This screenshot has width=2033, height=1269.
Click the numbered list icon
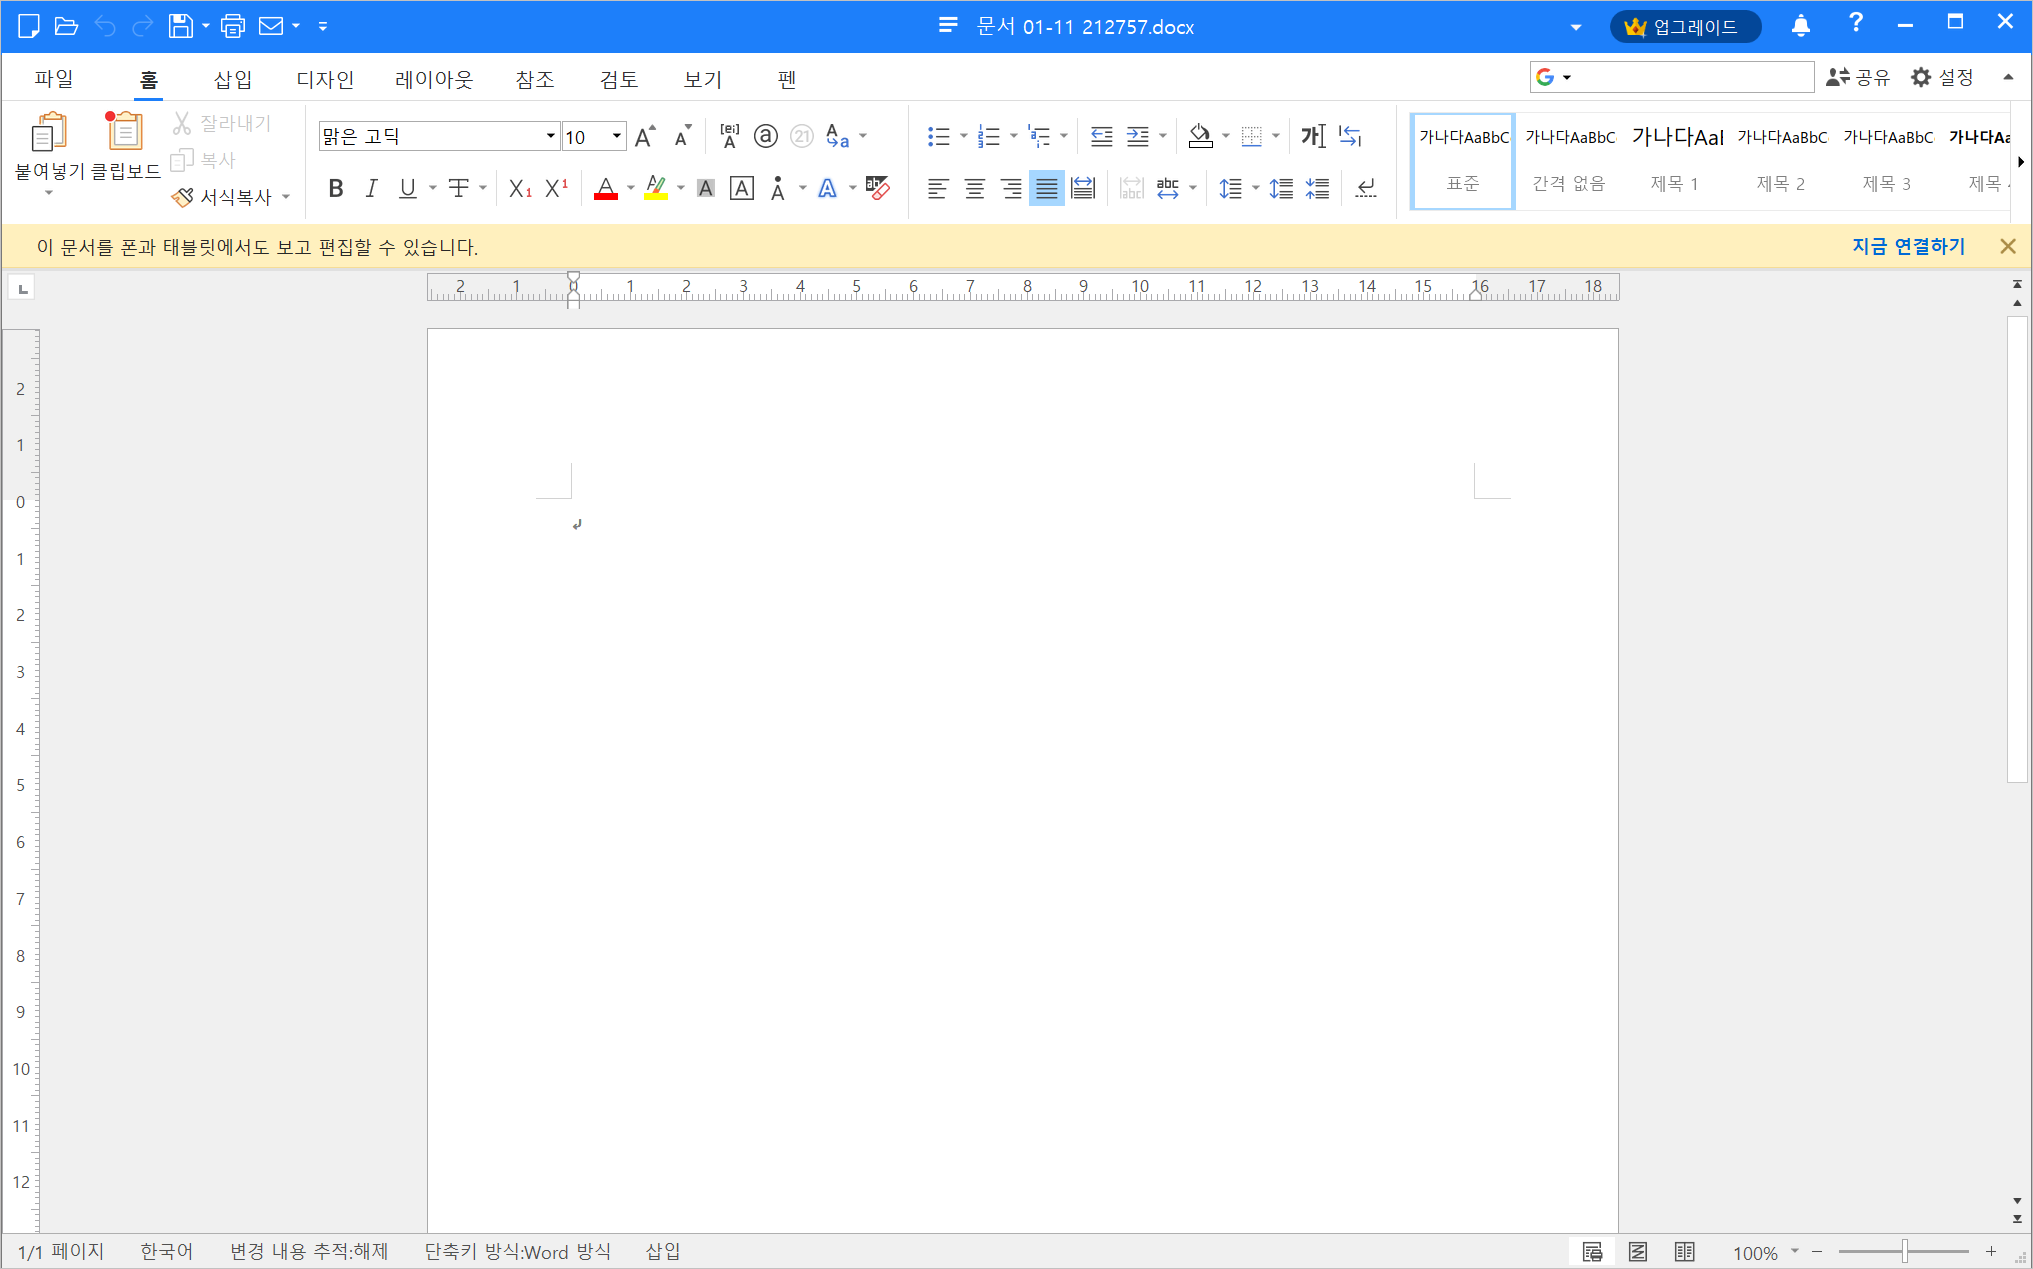[x=988, y=136]
